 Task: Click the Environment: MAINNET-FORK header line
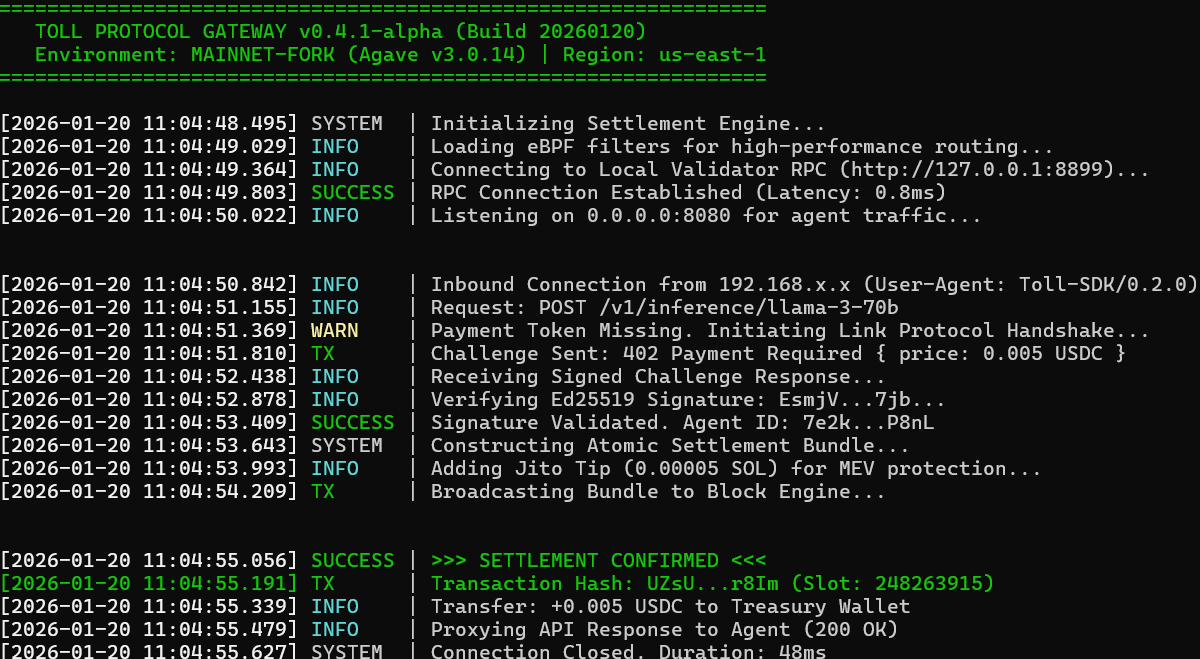pos(400,55)
